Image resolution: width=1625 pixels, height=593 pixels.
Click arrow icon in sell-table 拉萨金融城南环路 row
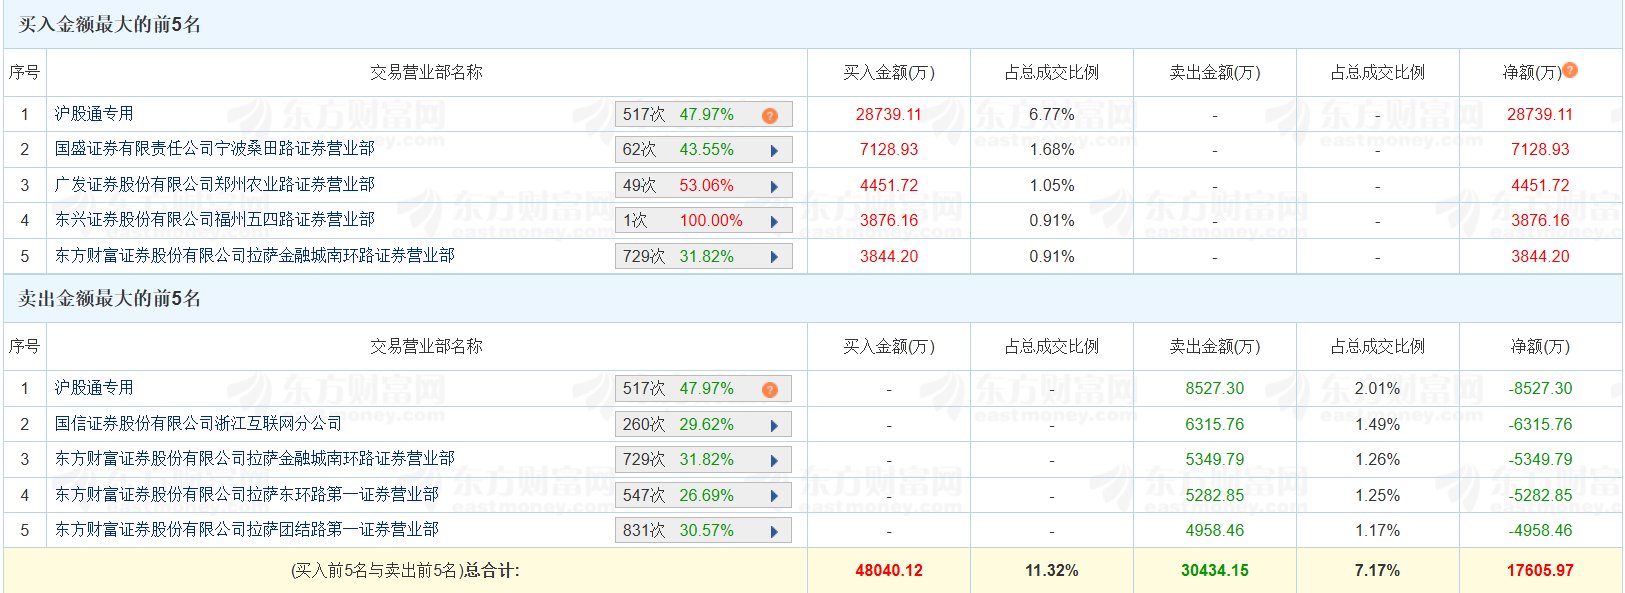[x=774, y=461]
